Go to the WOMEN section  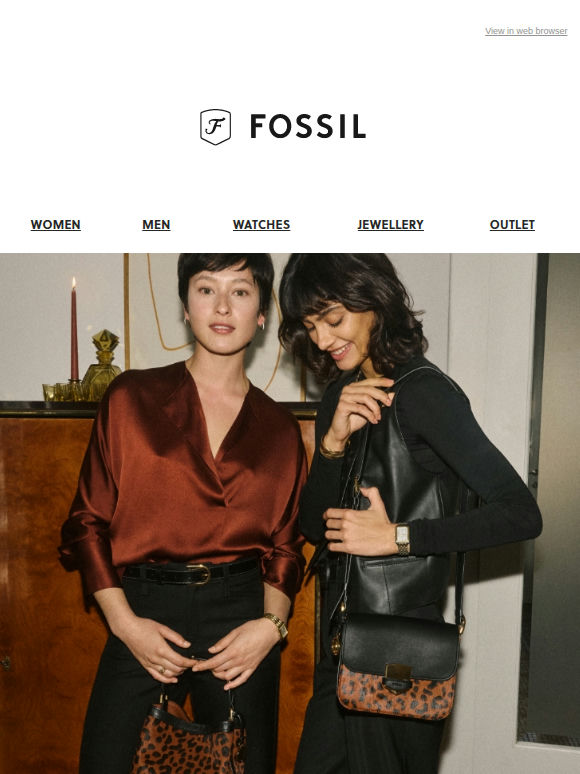tap(55, 225)
